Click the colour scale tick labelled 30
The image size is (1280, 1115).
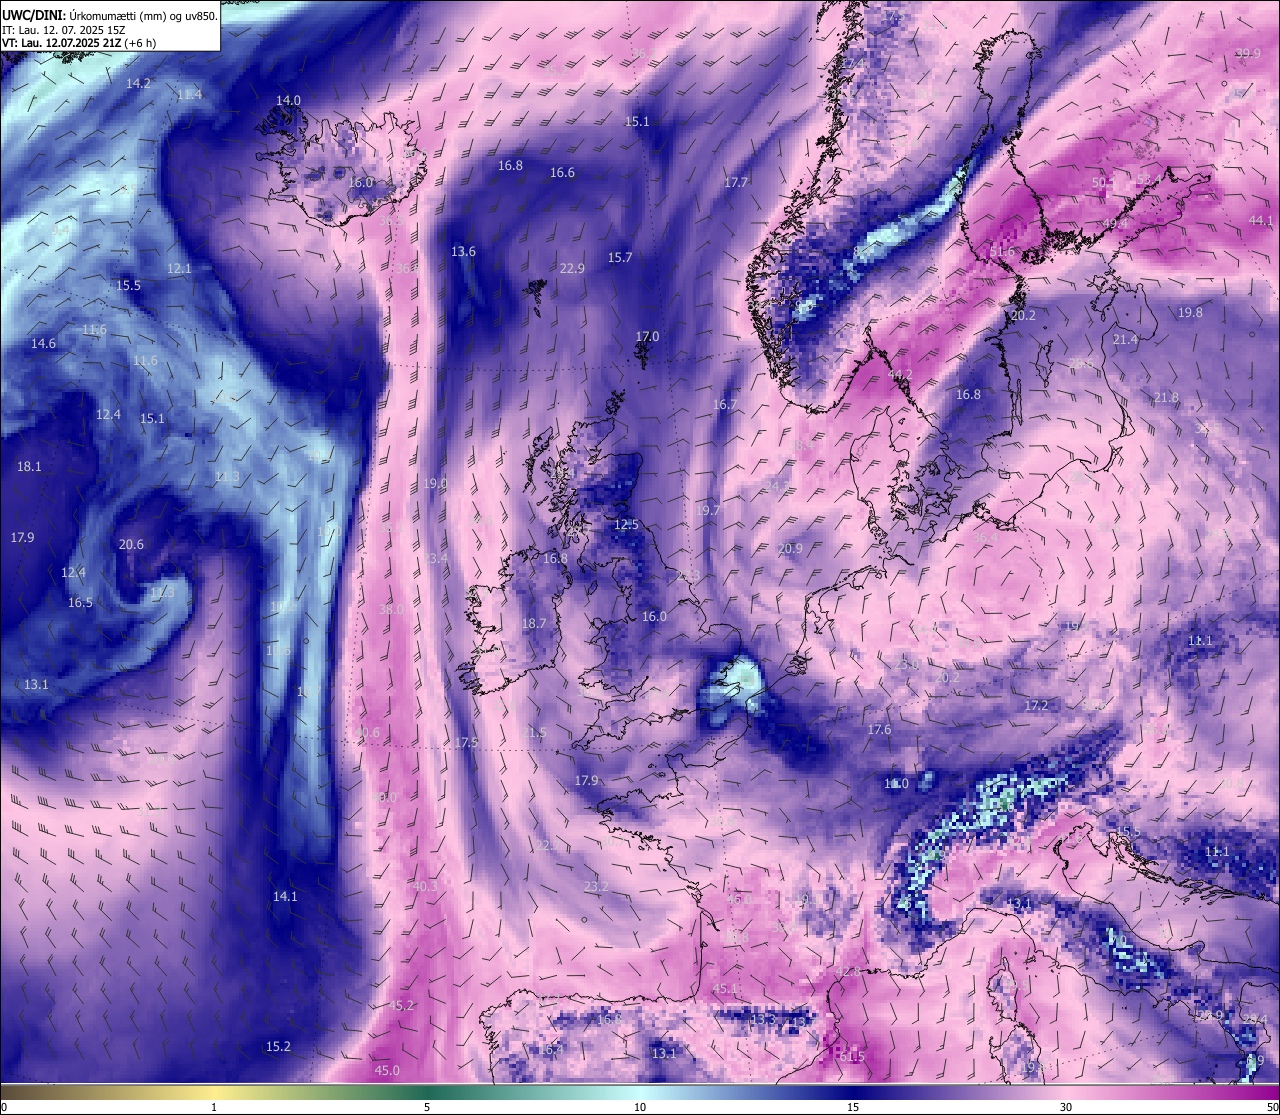tap(1066, 1107)
